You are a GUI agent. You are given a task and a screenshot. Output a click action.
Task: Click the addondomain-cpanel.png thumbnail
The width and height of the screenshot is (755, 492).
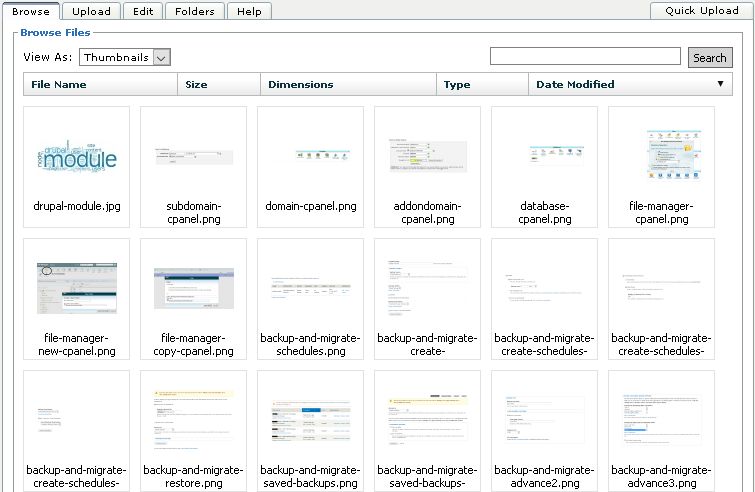(x=427, y=157)
